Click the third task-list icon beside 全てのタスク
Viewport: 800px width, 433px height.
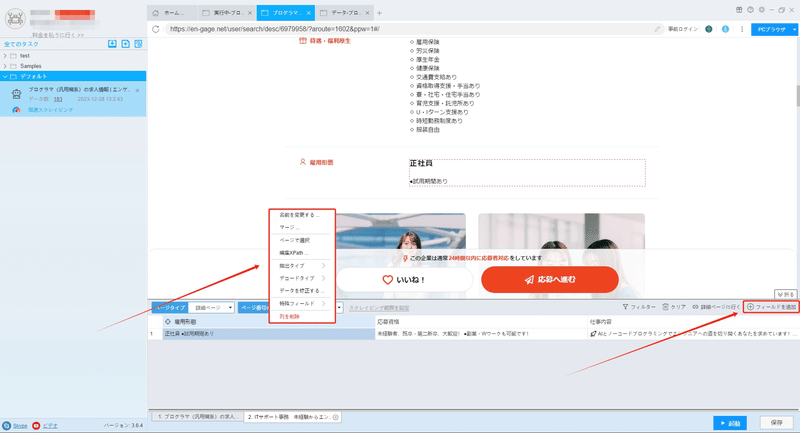pos(138,44)
